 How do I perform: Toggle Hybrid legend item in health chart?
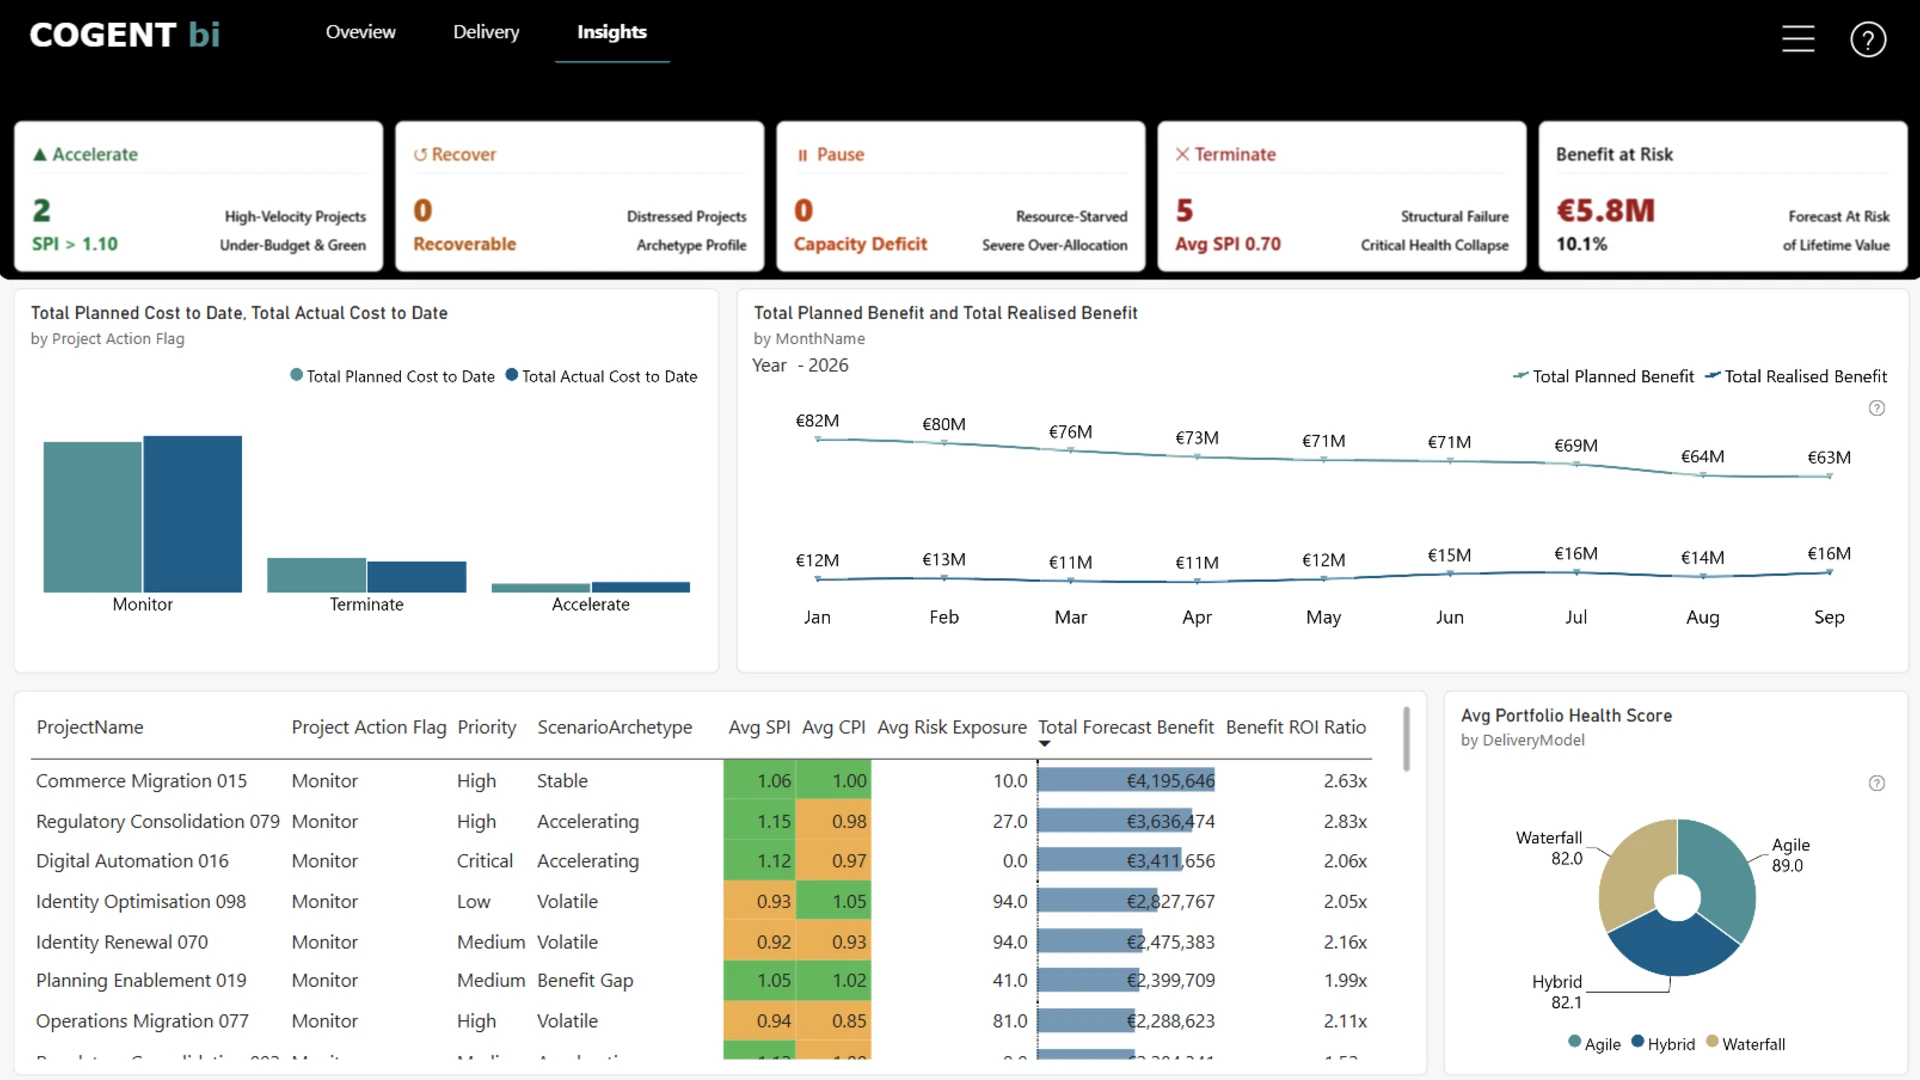coord(1663,1043)
